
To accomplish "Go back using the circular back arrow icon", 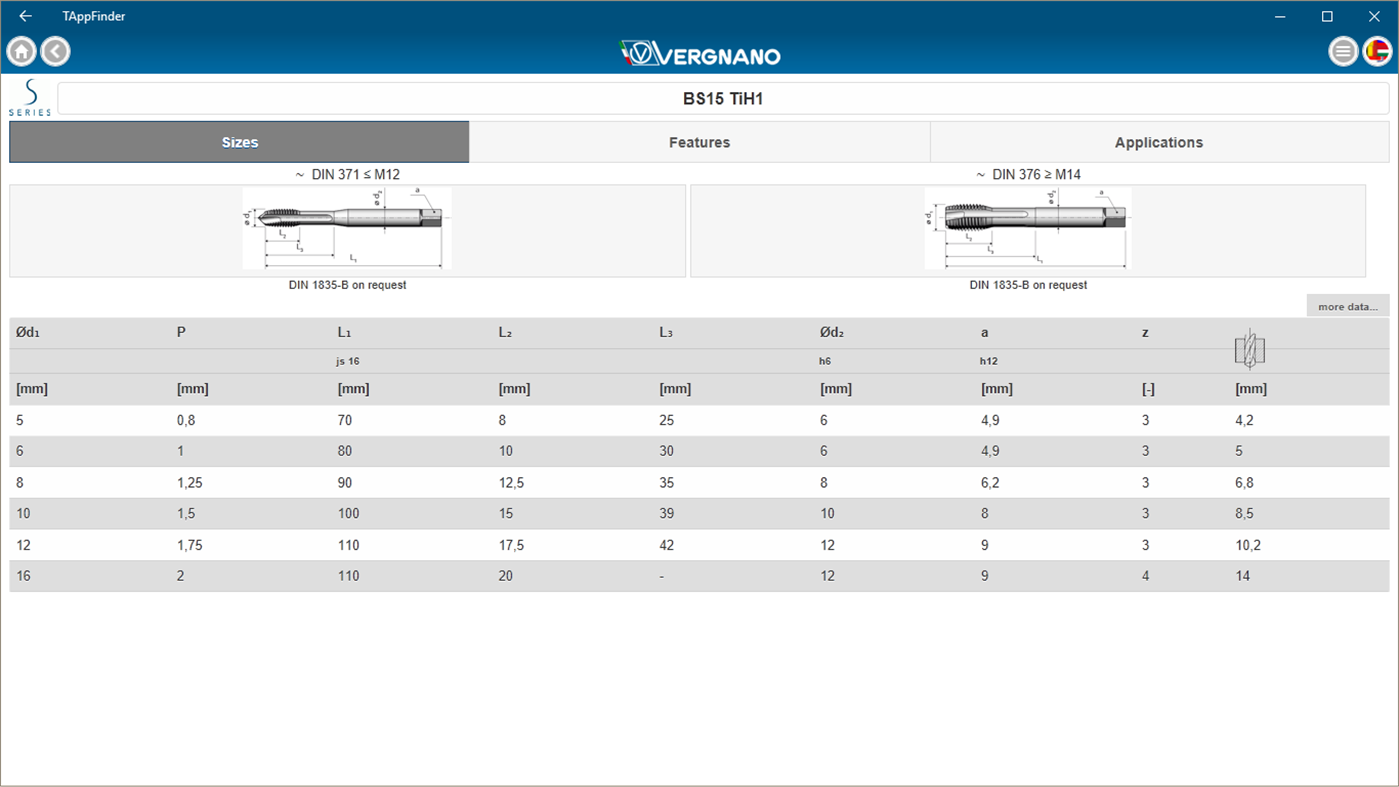I will tap(55, 51).
